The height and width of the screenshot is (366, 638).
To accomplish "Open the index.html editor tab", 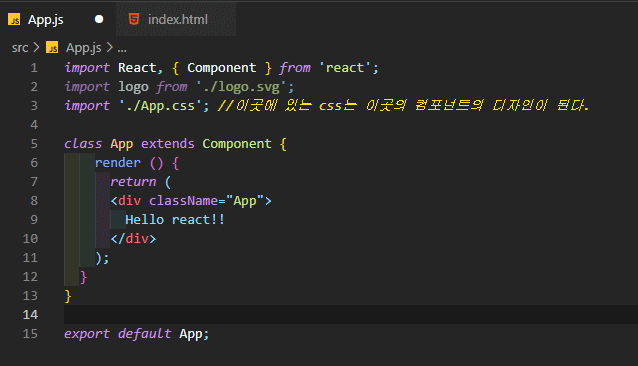I will tap(176, 20).
